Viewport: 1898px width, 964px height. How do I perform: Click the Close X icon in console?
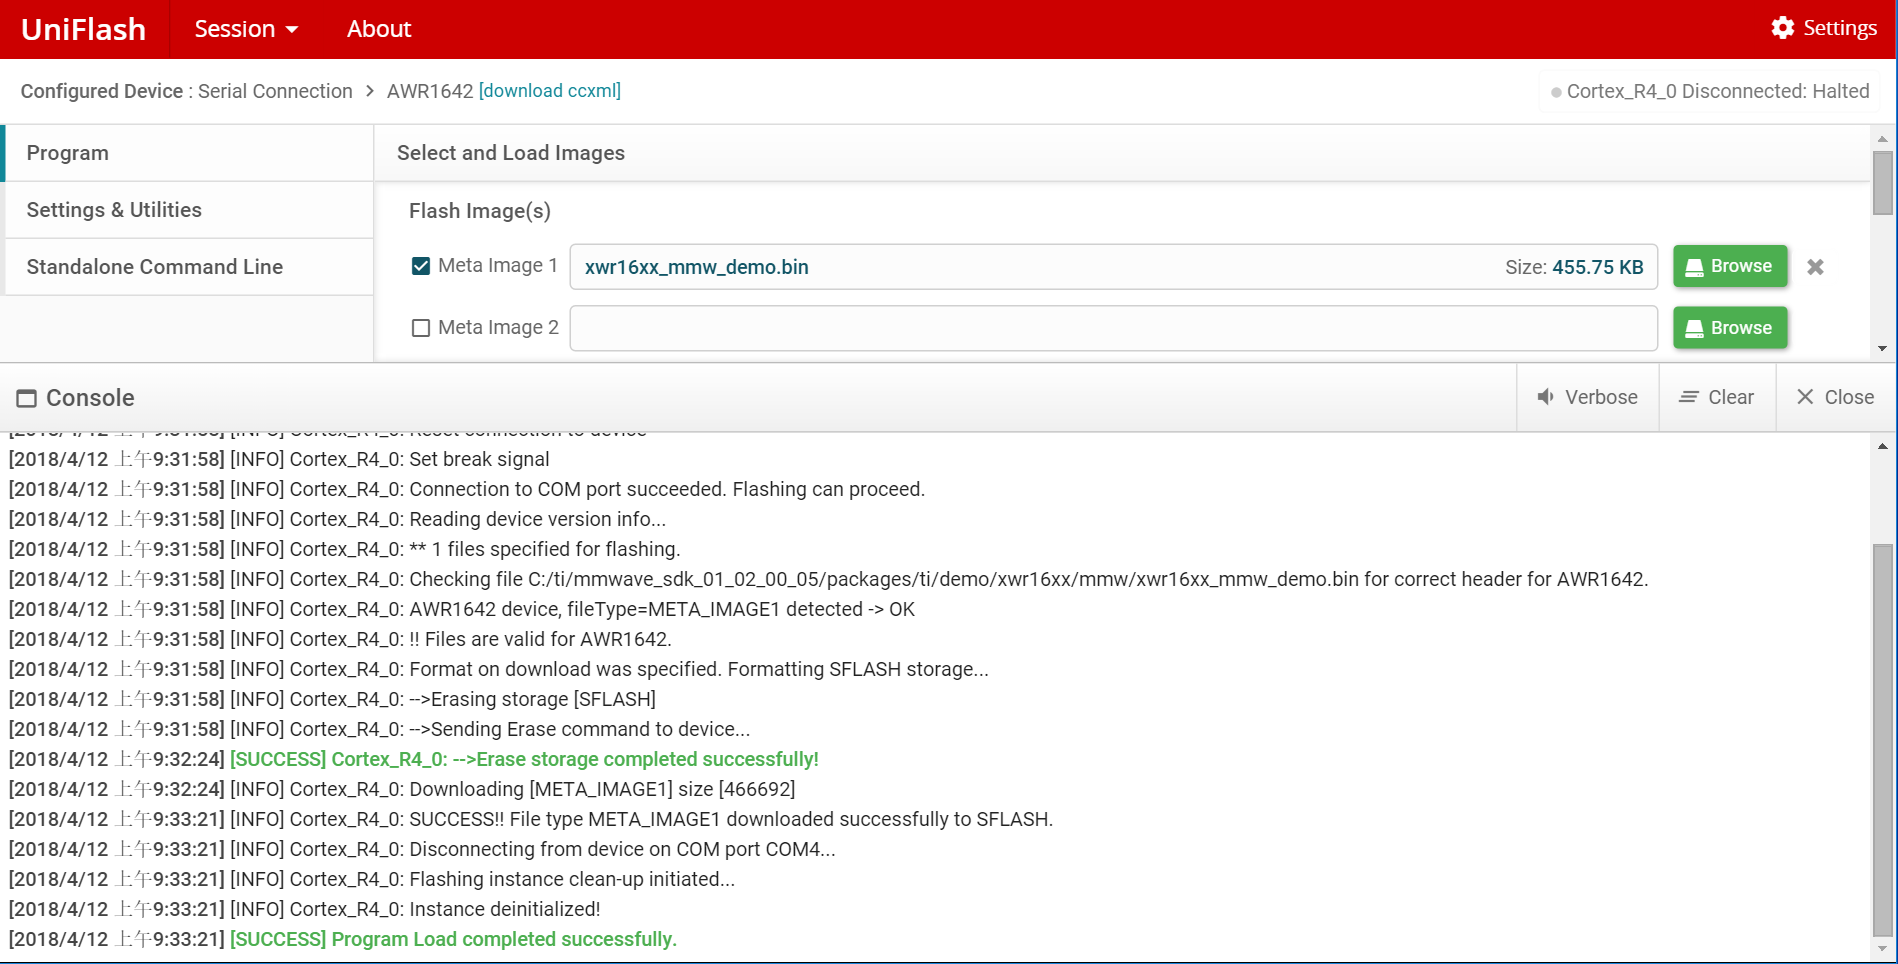1805,397
